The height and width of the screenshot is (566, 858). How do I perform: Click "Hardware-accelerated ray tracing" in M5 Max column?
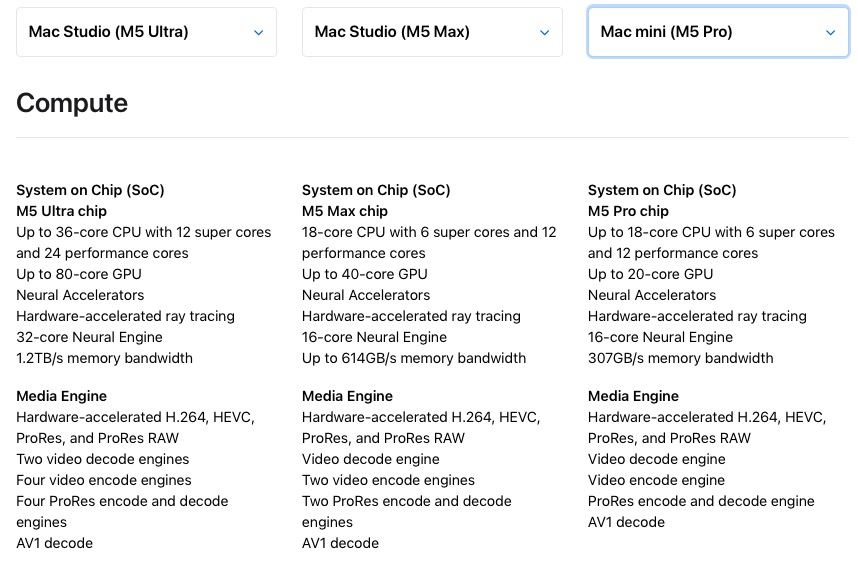411,316
